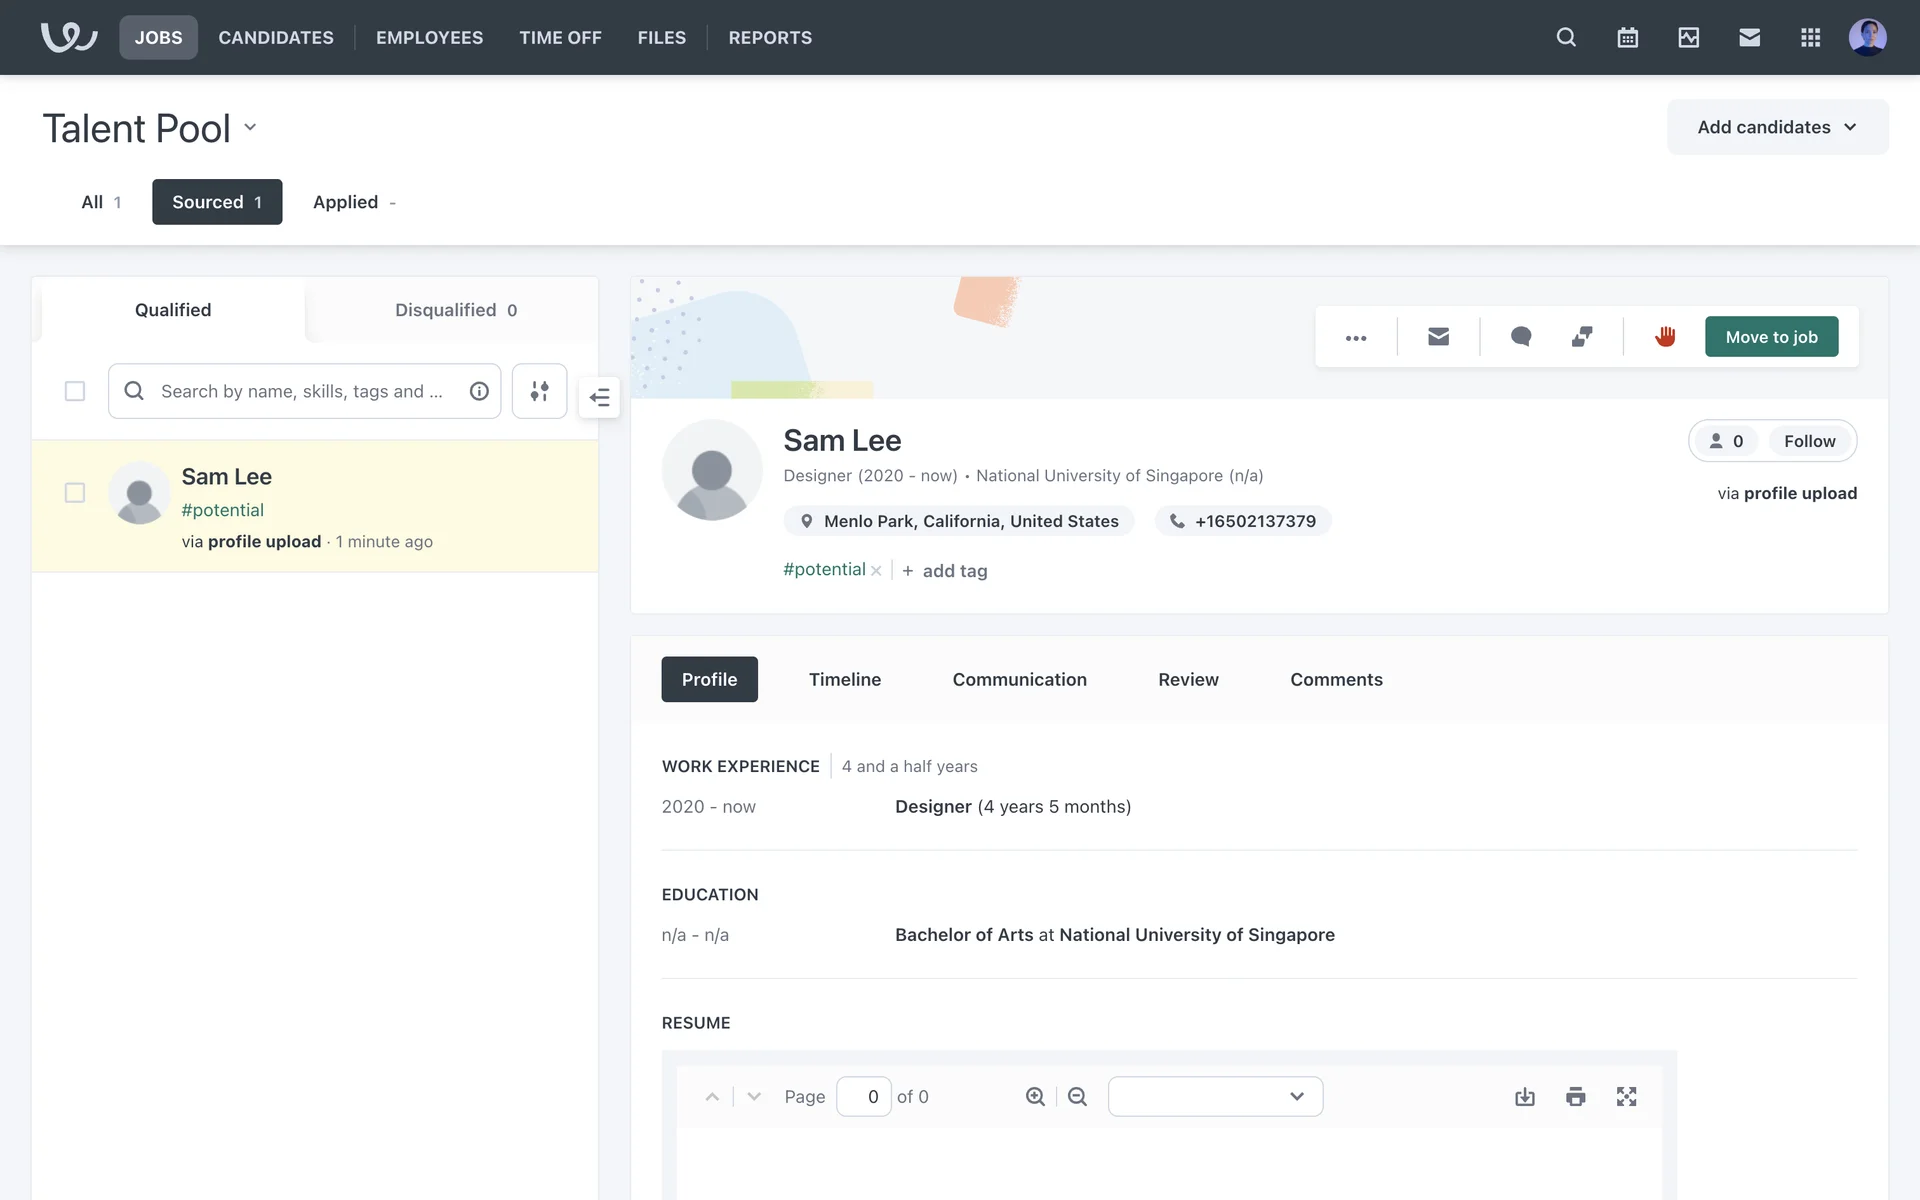Check the Sam Lee candidate checkbox
Image resolution: width=1920 pixels, height=1200 pixels.
coord(75,493)
